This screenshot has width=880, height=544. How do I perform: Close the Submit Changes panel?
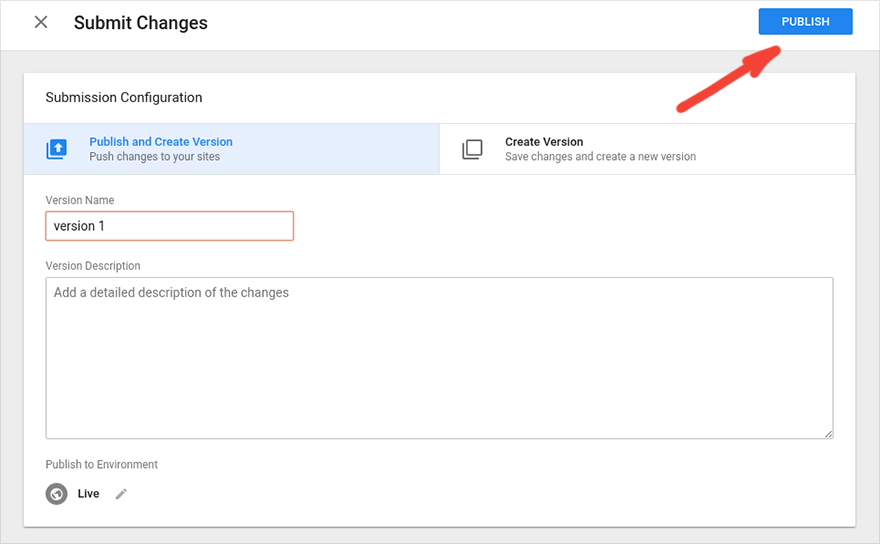[41, 22]
